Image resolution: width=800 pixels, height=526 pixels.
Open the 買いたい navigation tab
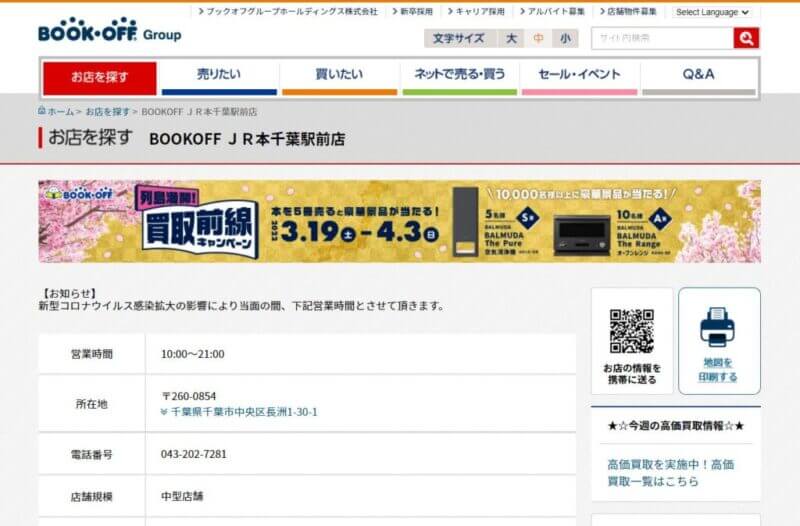[x=339, y=78]
